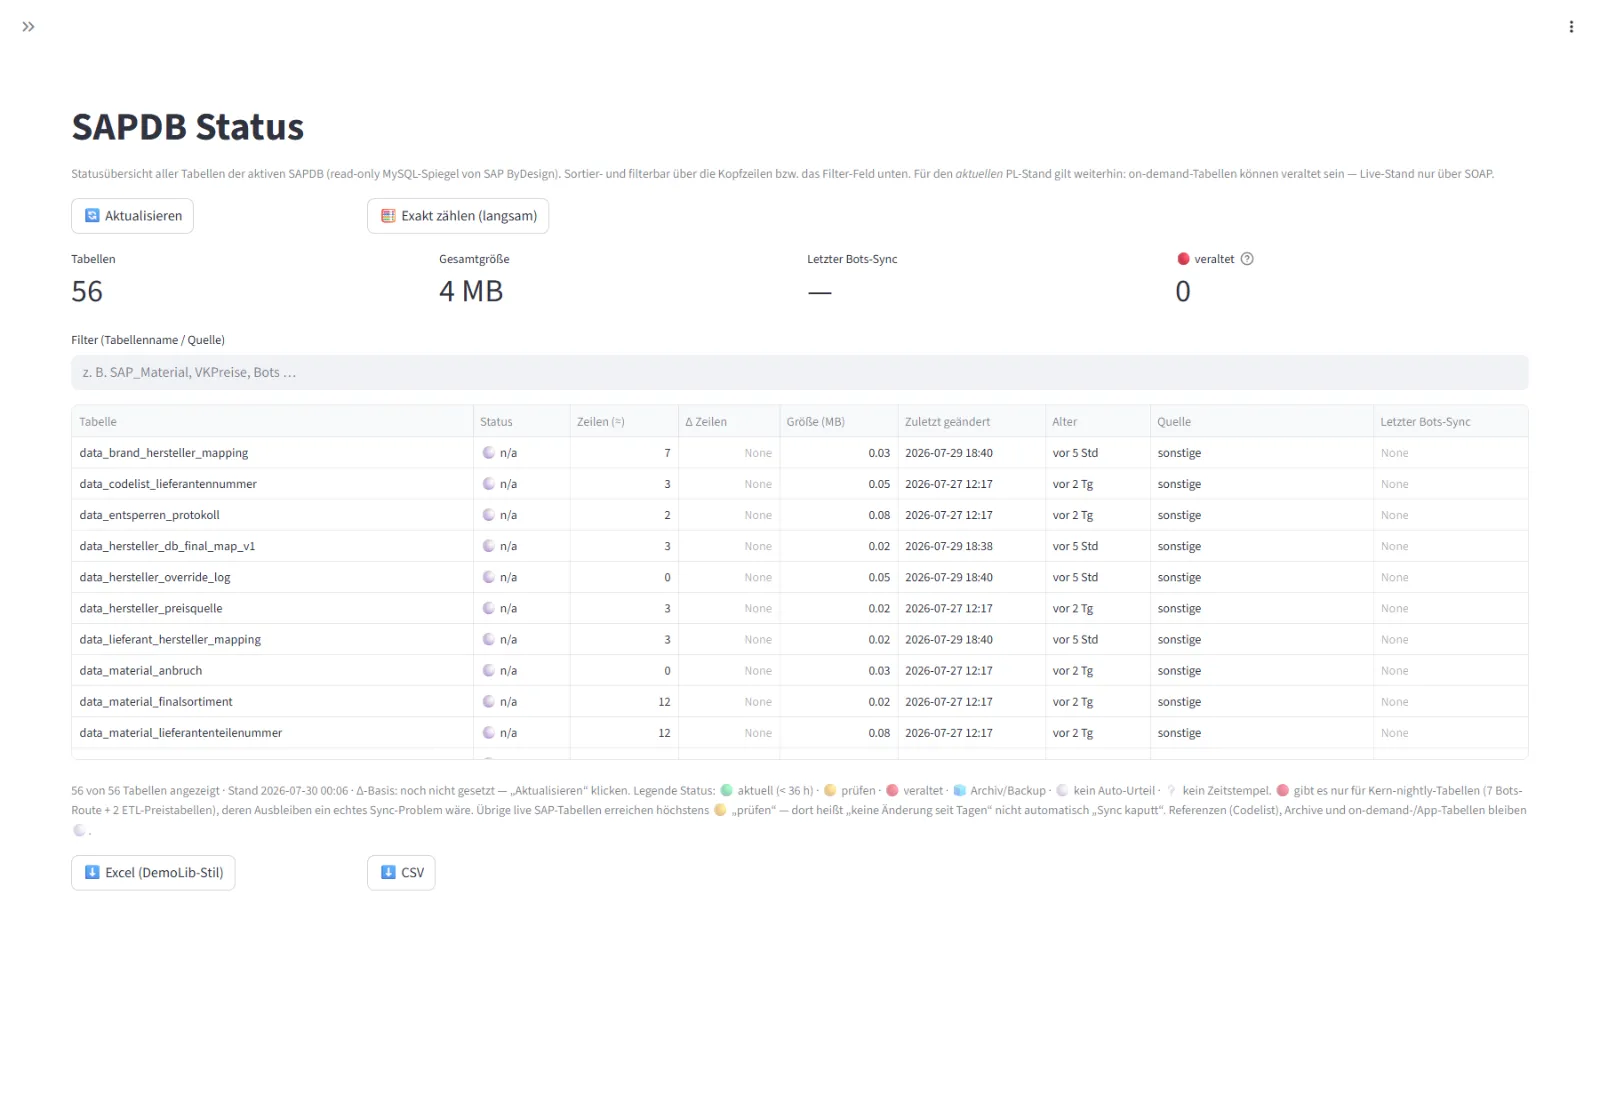
Task: Download Excel (DemoLib-Stil) file
Action: 153,873
